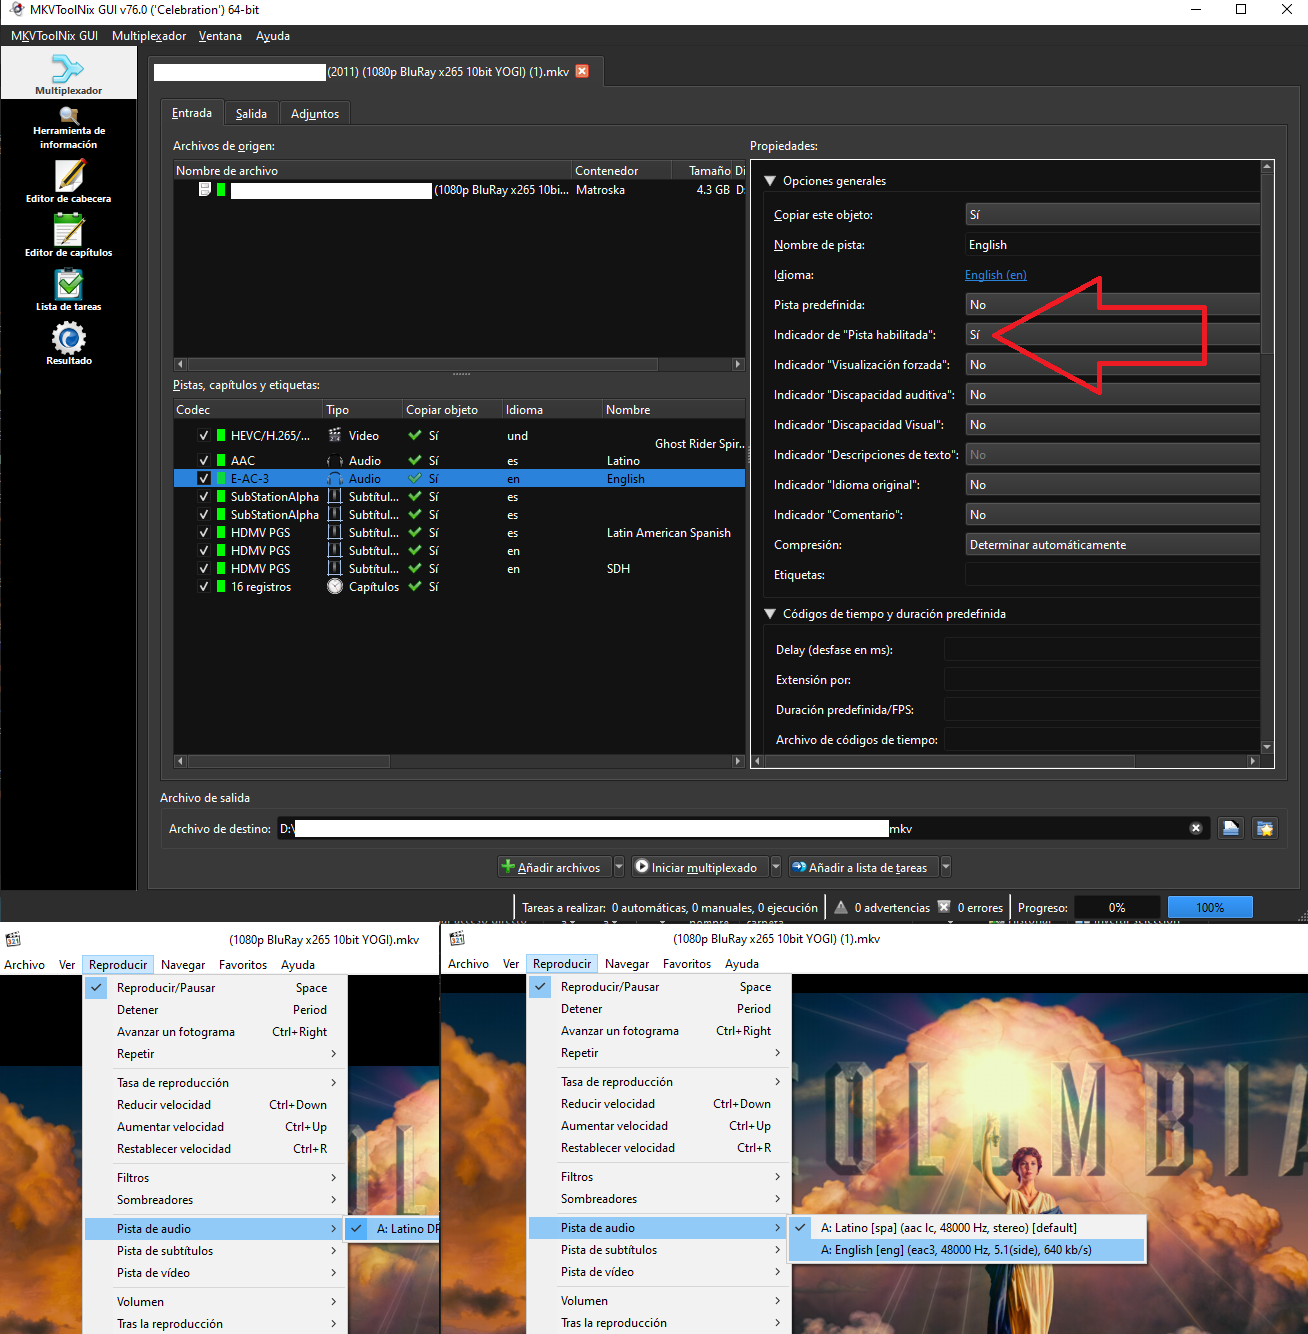Viewport: 1308px width, 1334px height.
Task: Open the arrow menu beside Añadir archivos
Action: [x=619, y=867]
